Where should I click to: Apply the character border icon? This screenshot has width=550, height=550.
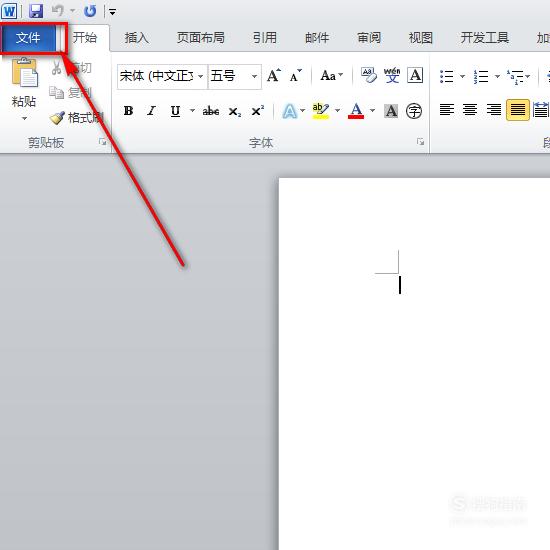pyautogui.click(x=415, y=75)
